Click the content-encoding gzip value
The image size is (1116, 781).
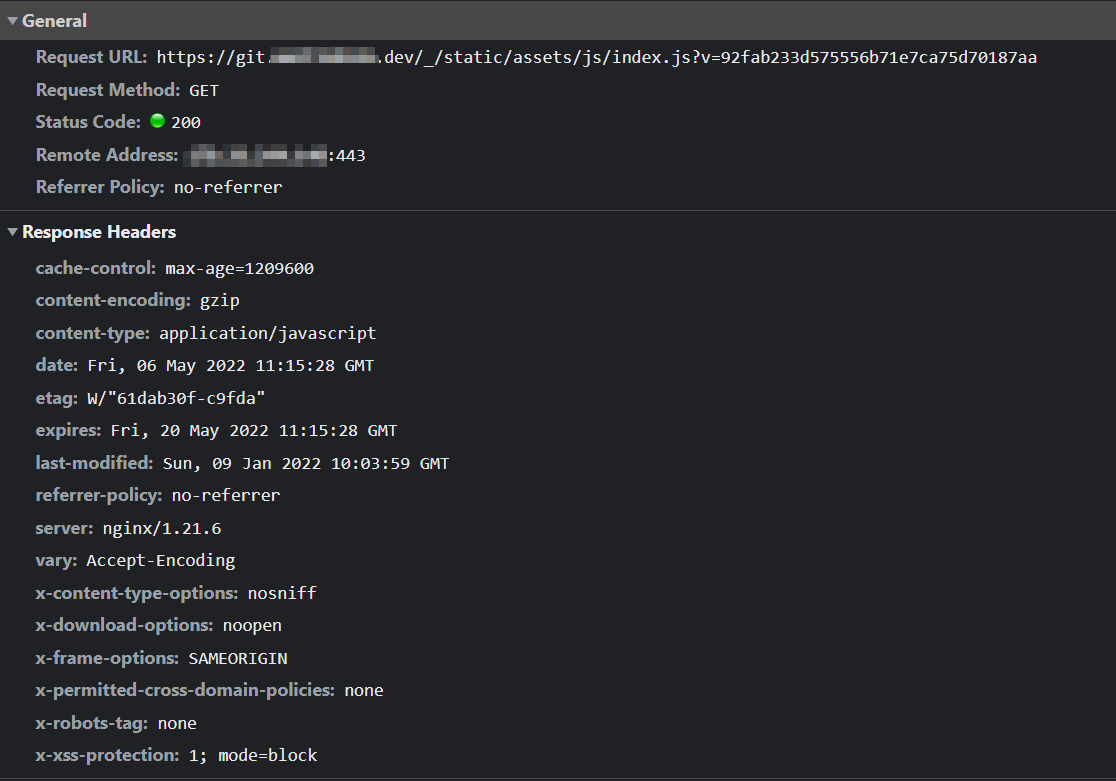pos(219,299)
